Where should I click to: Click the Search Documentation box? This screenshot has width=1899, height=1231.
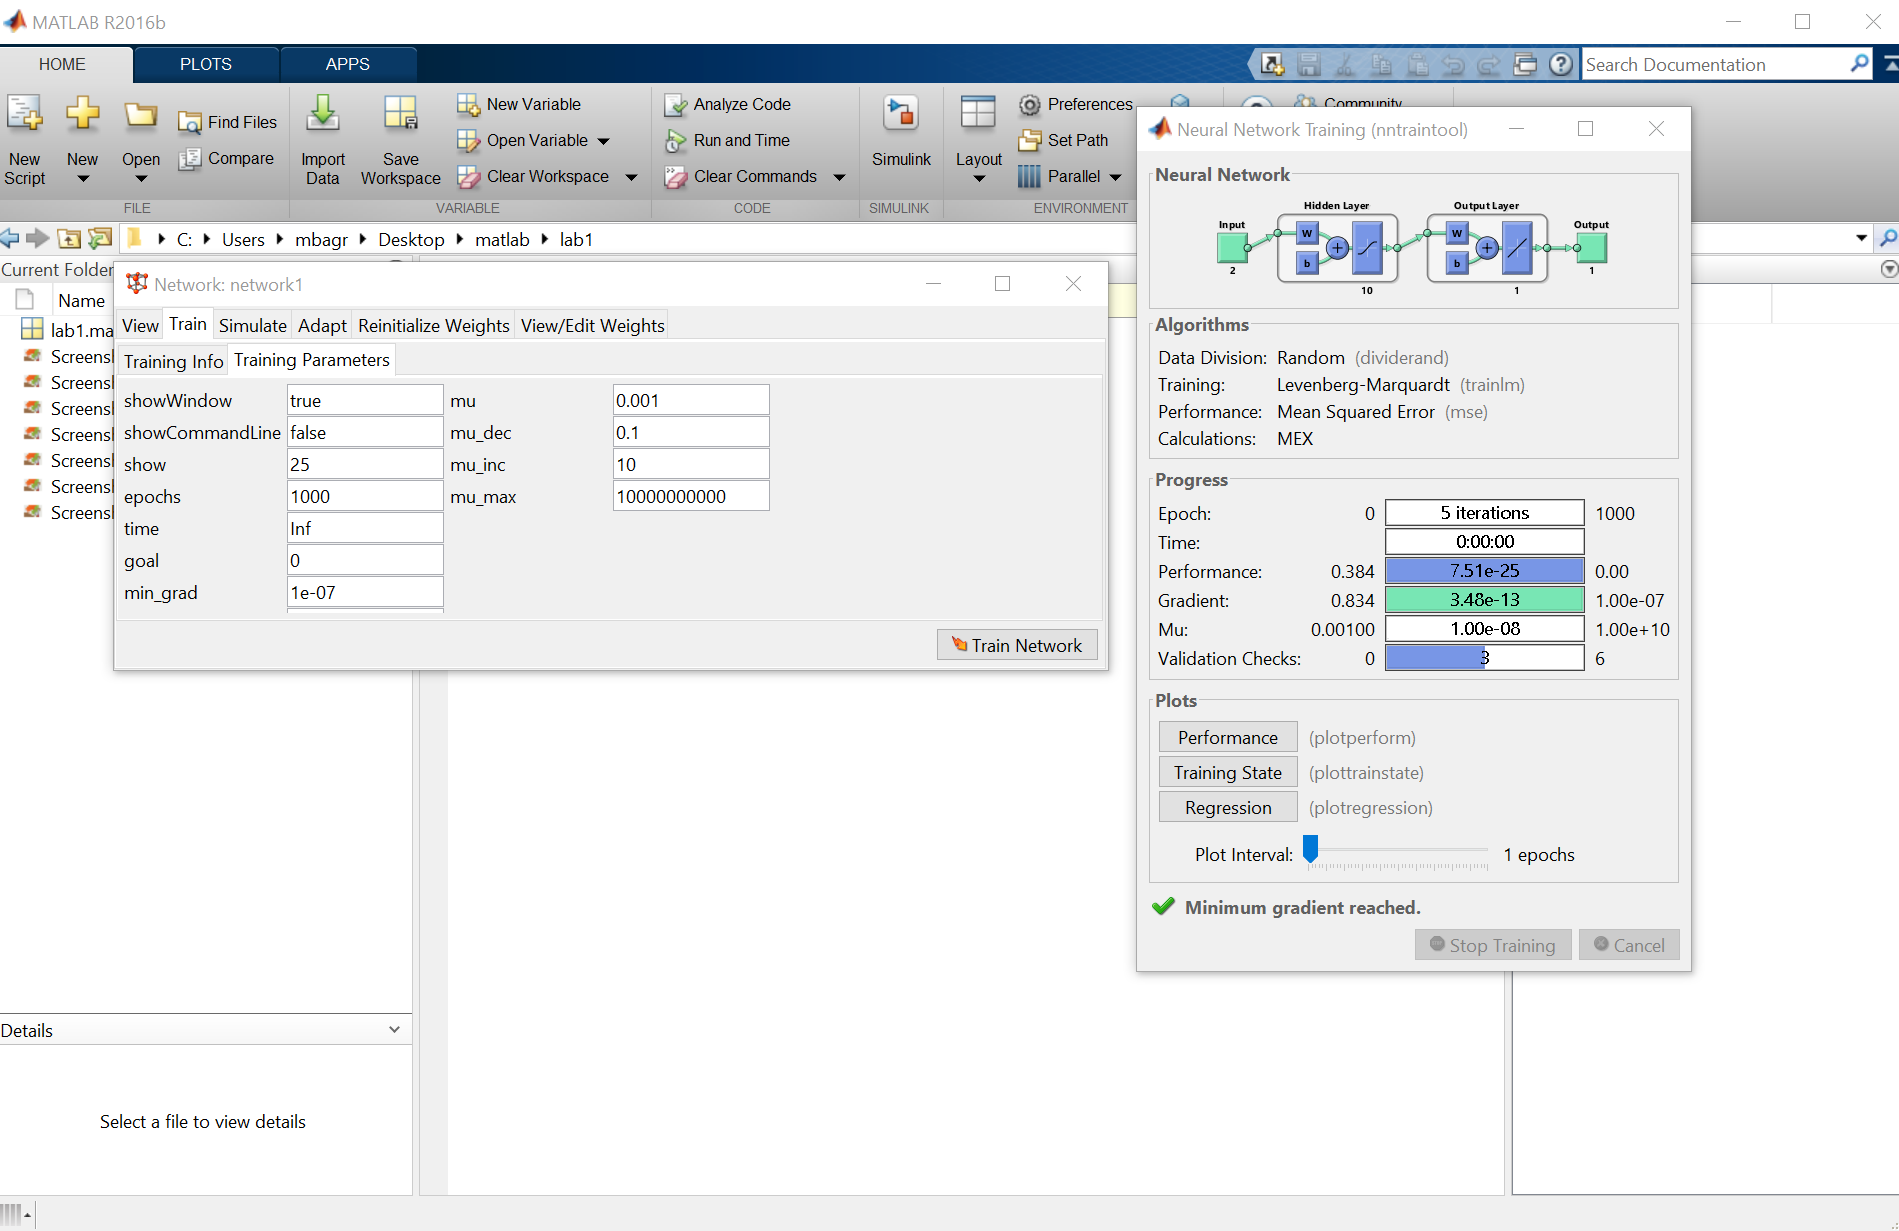click(x=1714, y=64)
